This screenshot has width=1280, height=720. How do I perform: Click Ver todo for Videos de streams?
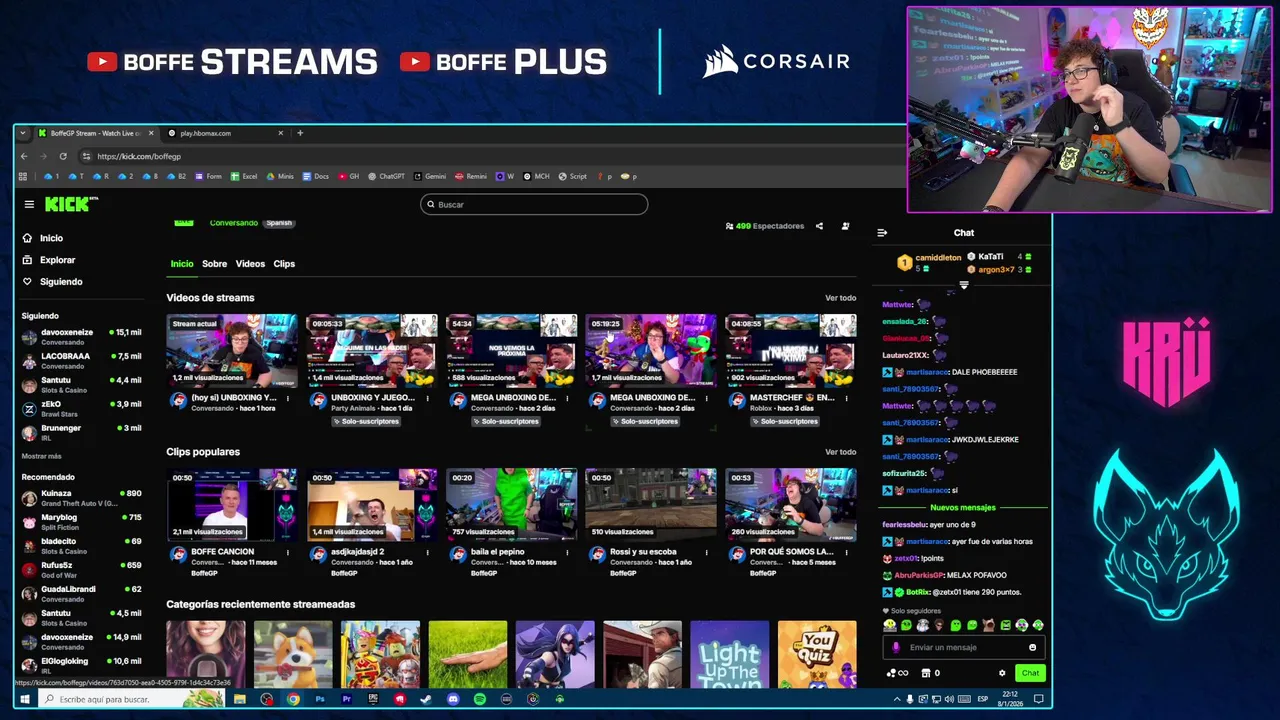click(840, 298)
